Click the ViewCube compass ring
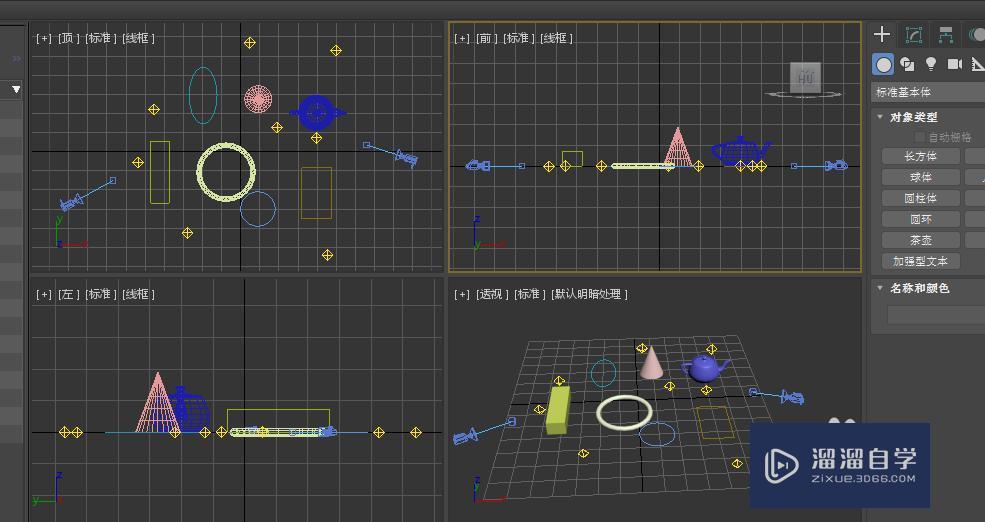Image resolution: width=985 pixels, height=522 pixels. click(x=804, y=95)
